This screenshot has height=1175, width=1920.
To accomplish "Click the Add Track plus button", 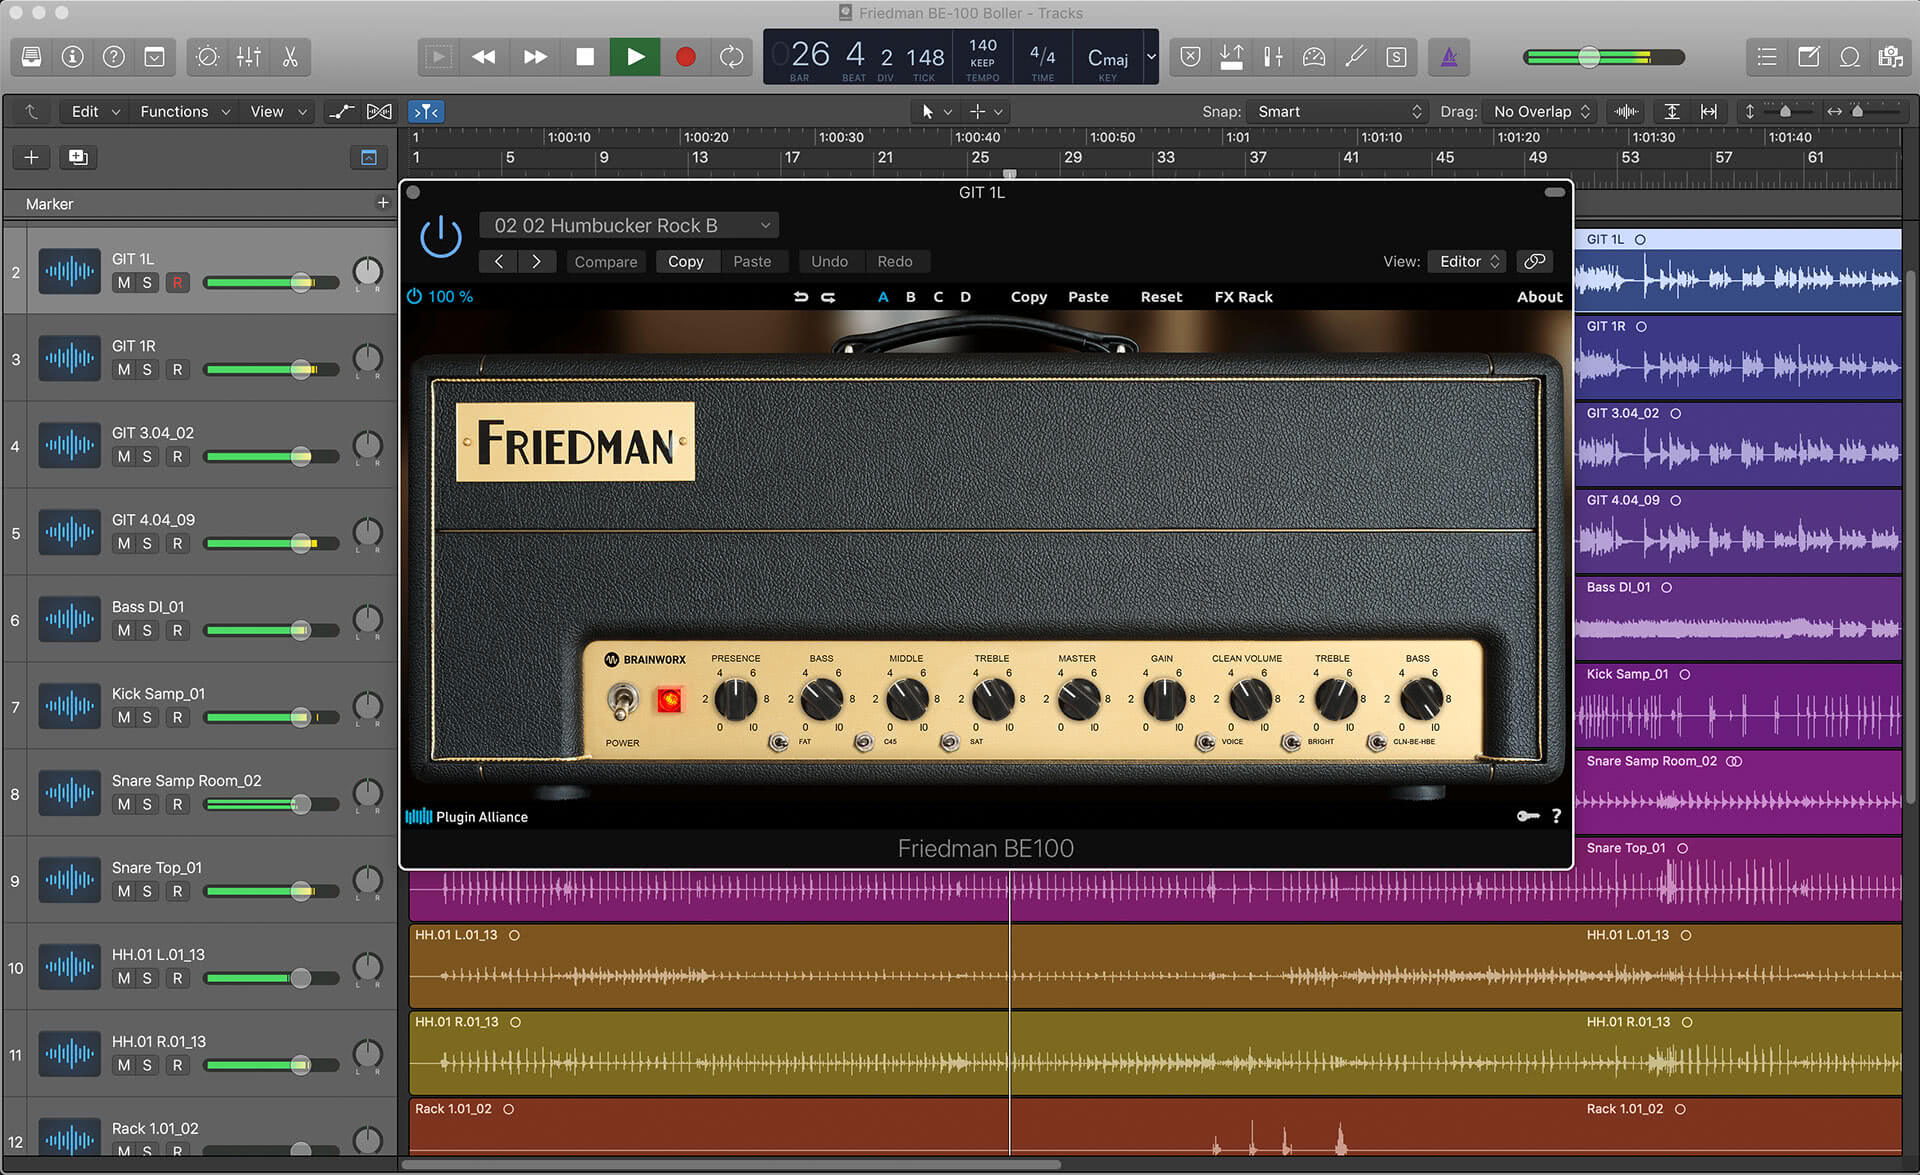I will [x=32, y=157].
